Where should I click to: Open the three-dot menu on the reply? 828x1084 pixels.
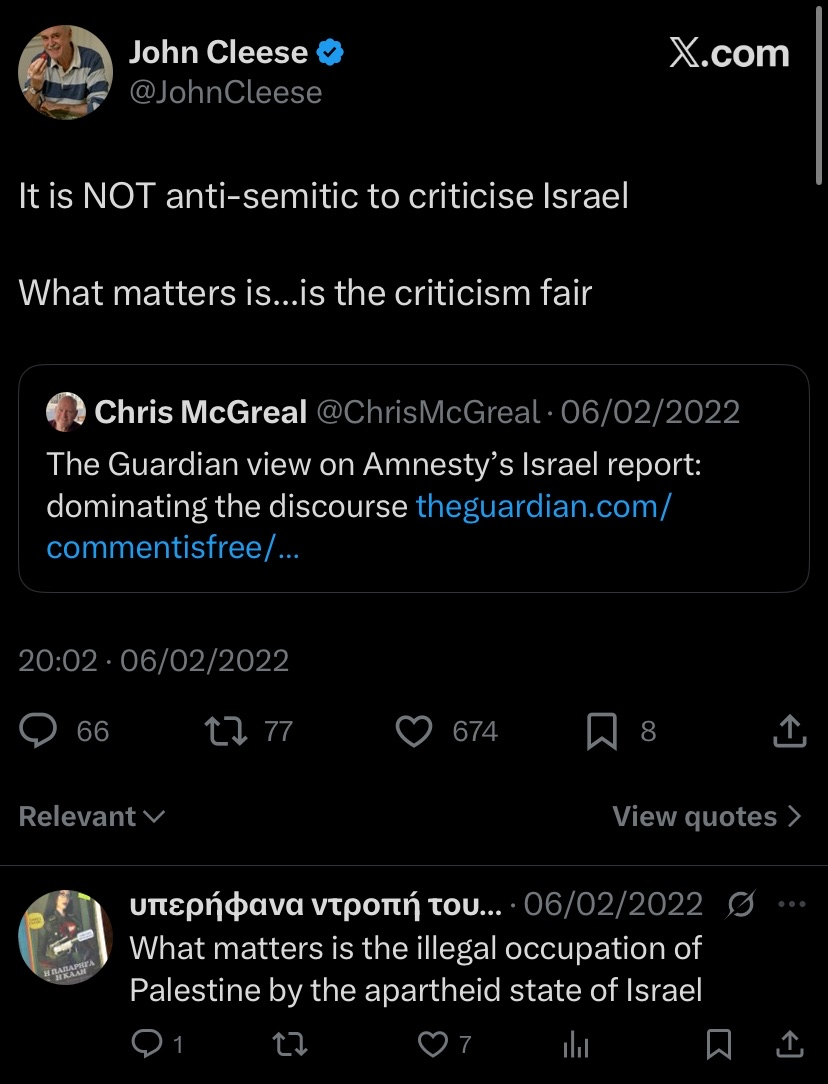coord(791,904)
